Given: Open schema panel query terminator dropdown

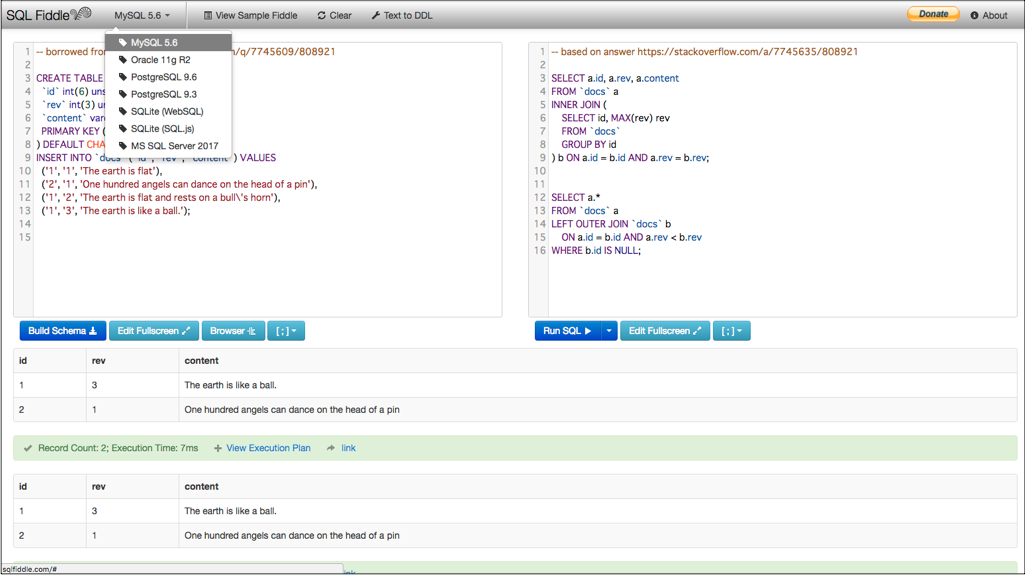Looking at the screenshot, I should 286,331.
